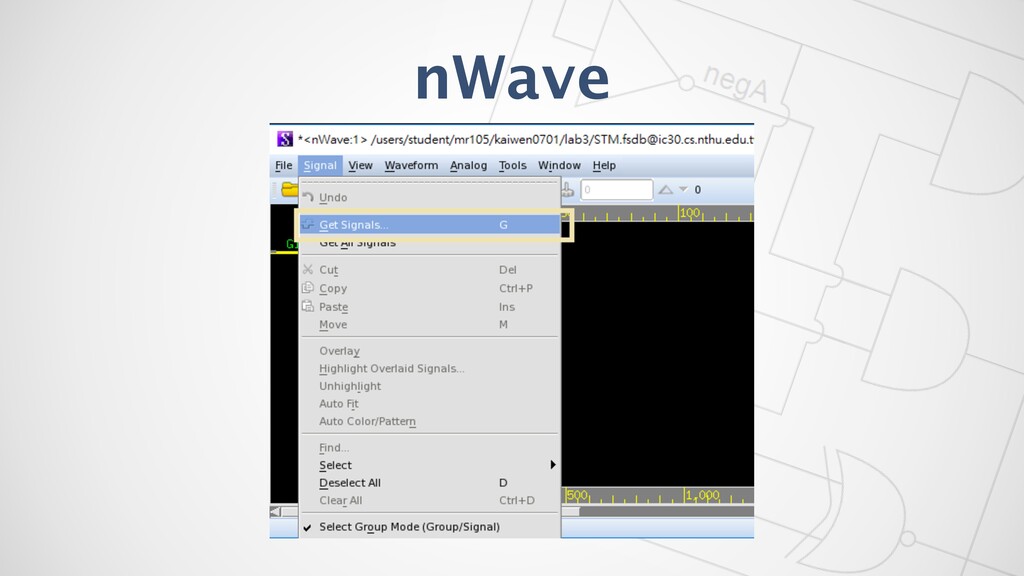Choose Get Signals... from Signal menu
The image size is (1024, 576).
coord(430,225)
